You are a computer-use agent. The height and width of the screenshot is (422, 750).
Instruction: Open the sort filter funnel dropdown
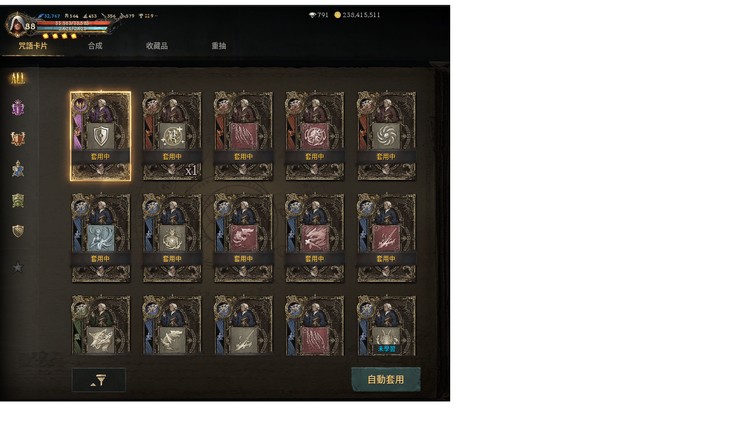tap(99, 380)
